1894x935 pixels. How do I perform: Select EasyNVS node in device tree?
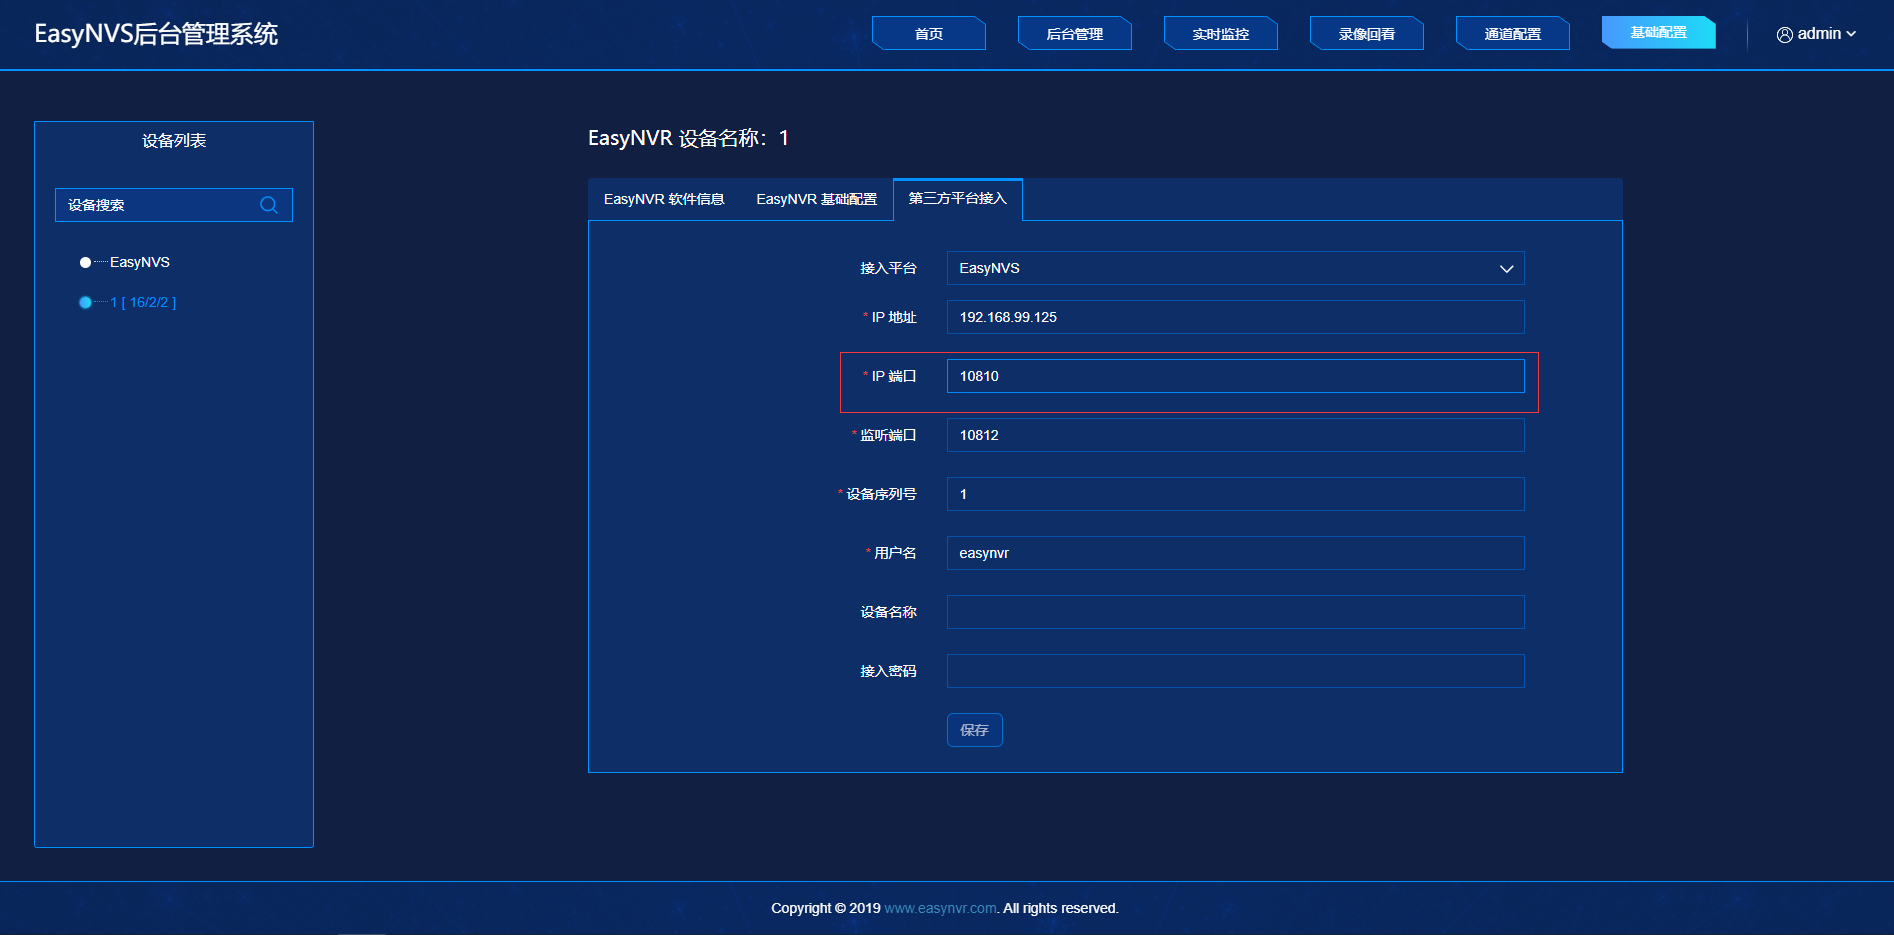(x=140, y=262)
